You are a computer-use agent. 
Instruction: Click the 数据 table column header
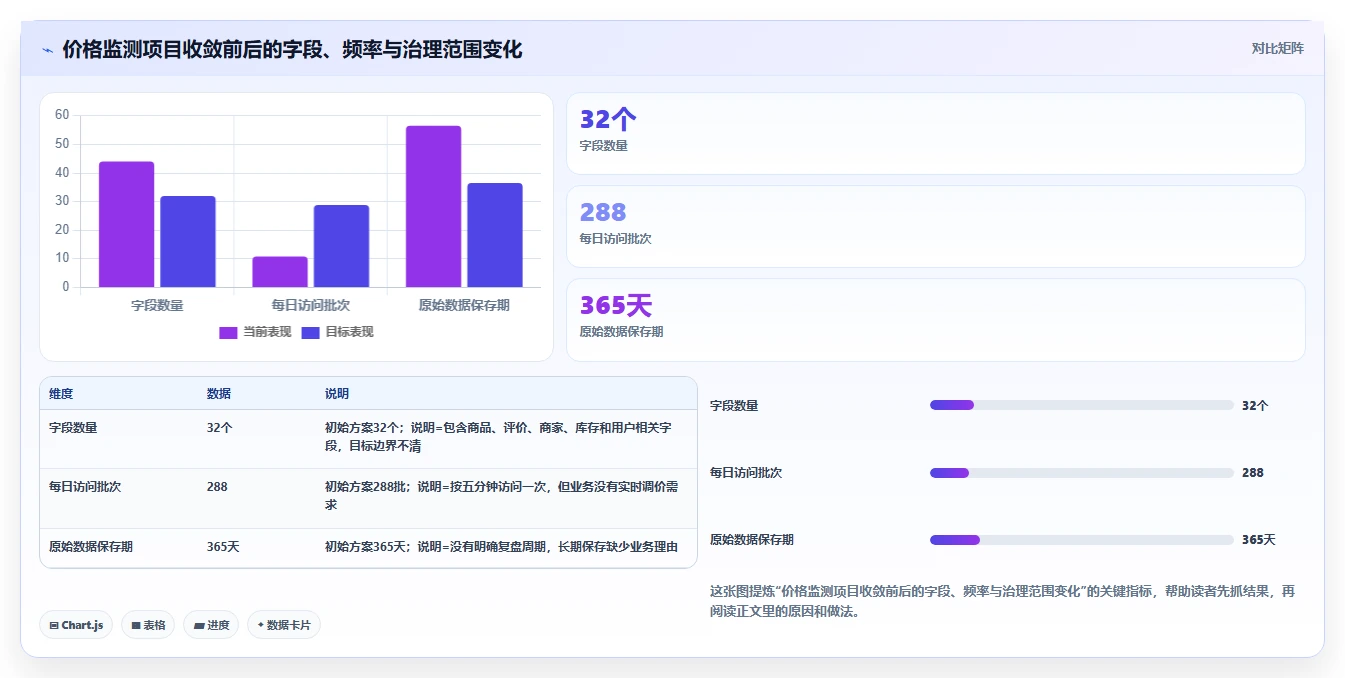219,394
